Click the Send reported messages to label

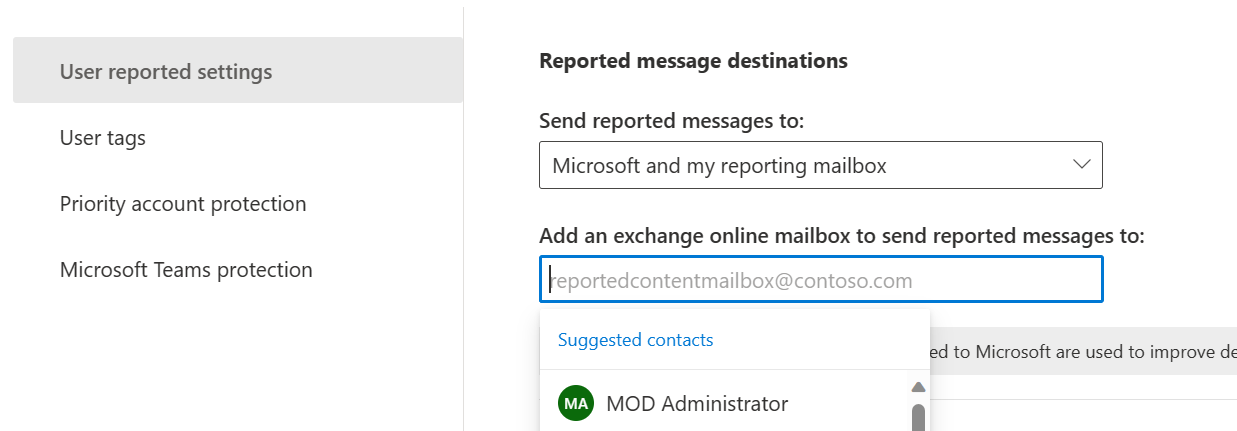click(x=672, y=121)
